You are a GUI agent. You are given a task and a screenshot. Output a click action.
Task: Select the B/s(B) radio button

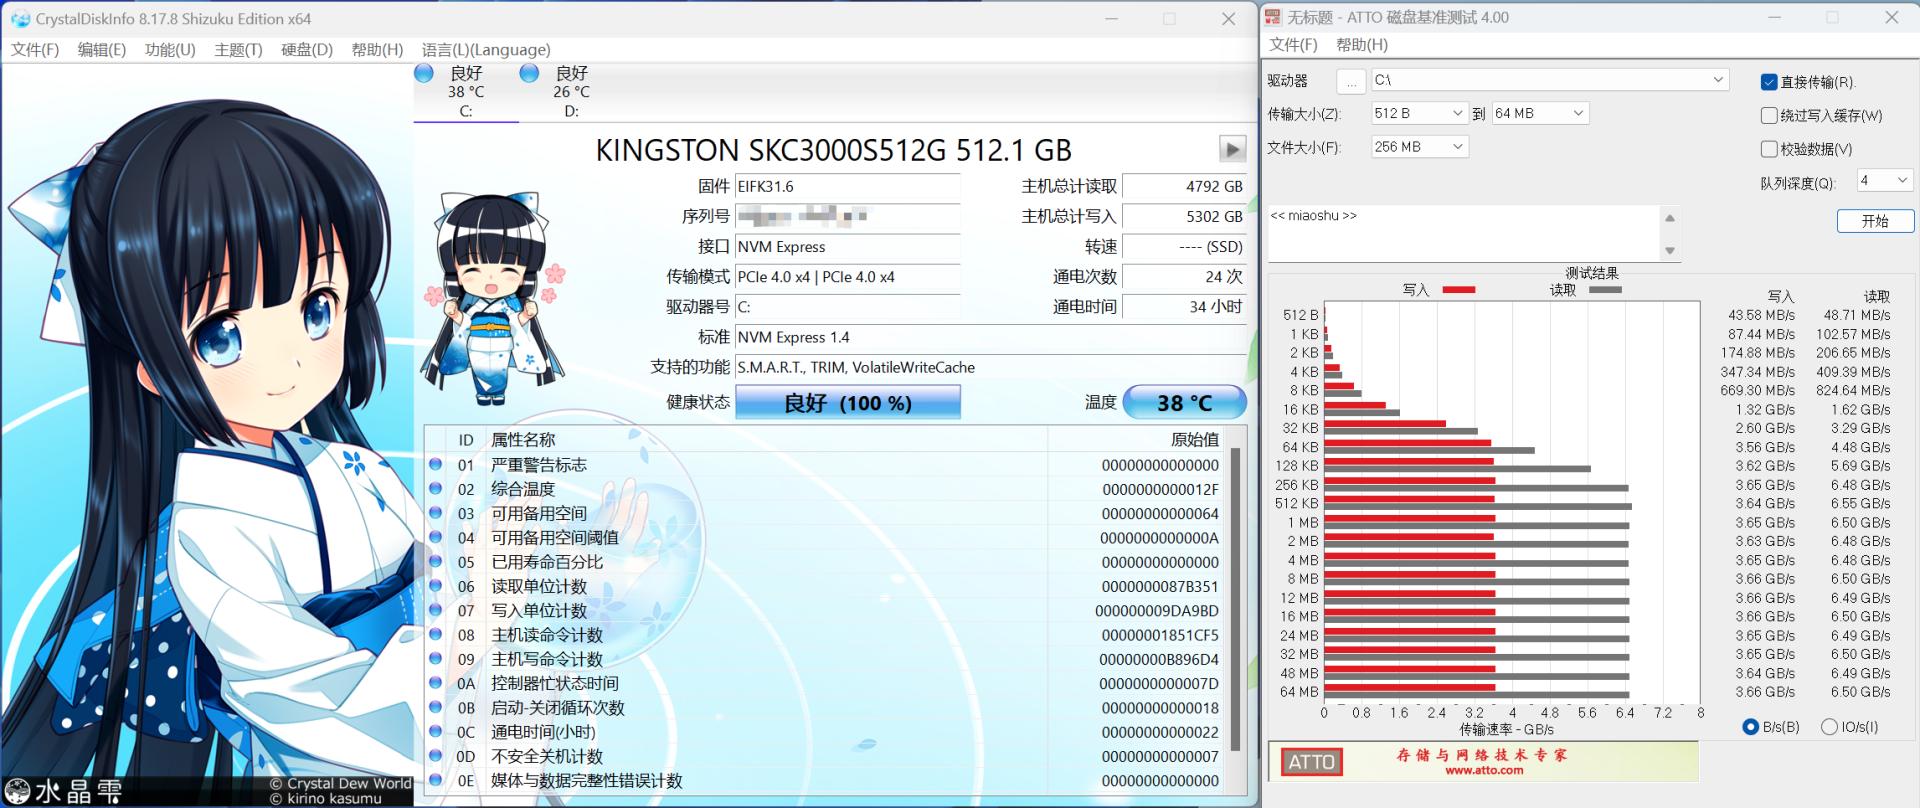1750,727
